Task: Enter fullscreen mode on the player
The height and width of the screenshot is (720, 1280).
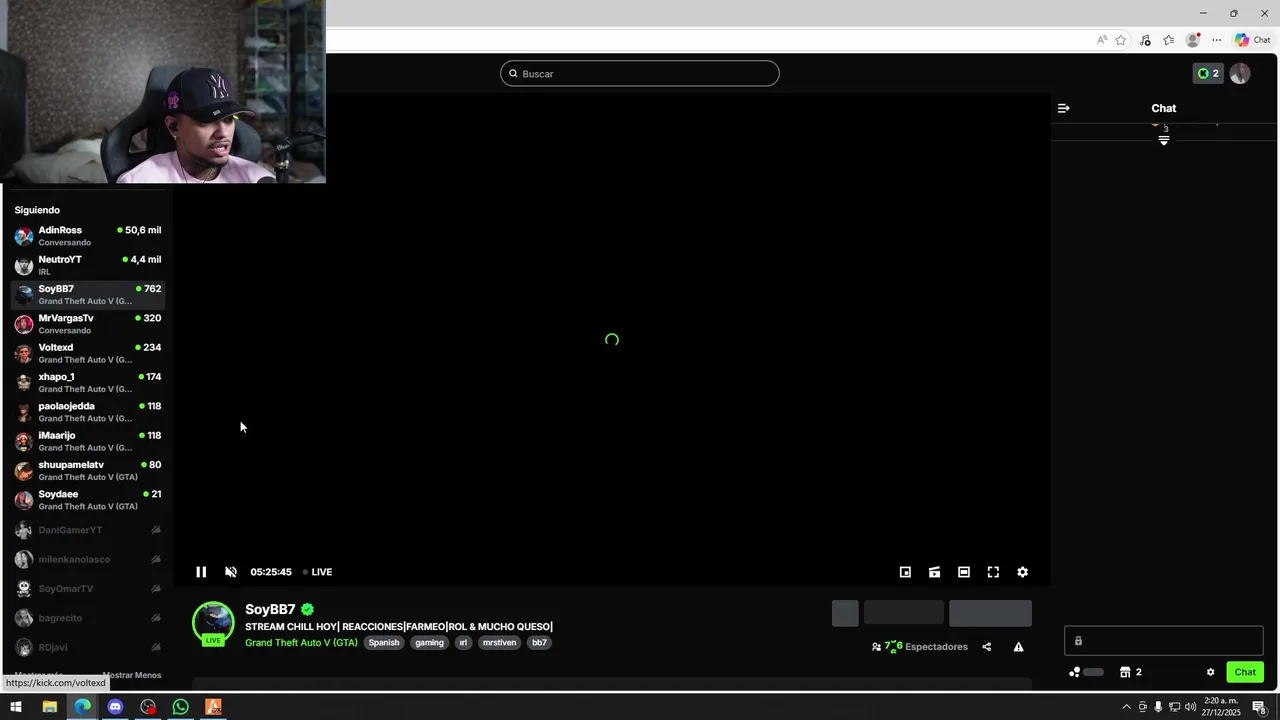Action: 993,572
